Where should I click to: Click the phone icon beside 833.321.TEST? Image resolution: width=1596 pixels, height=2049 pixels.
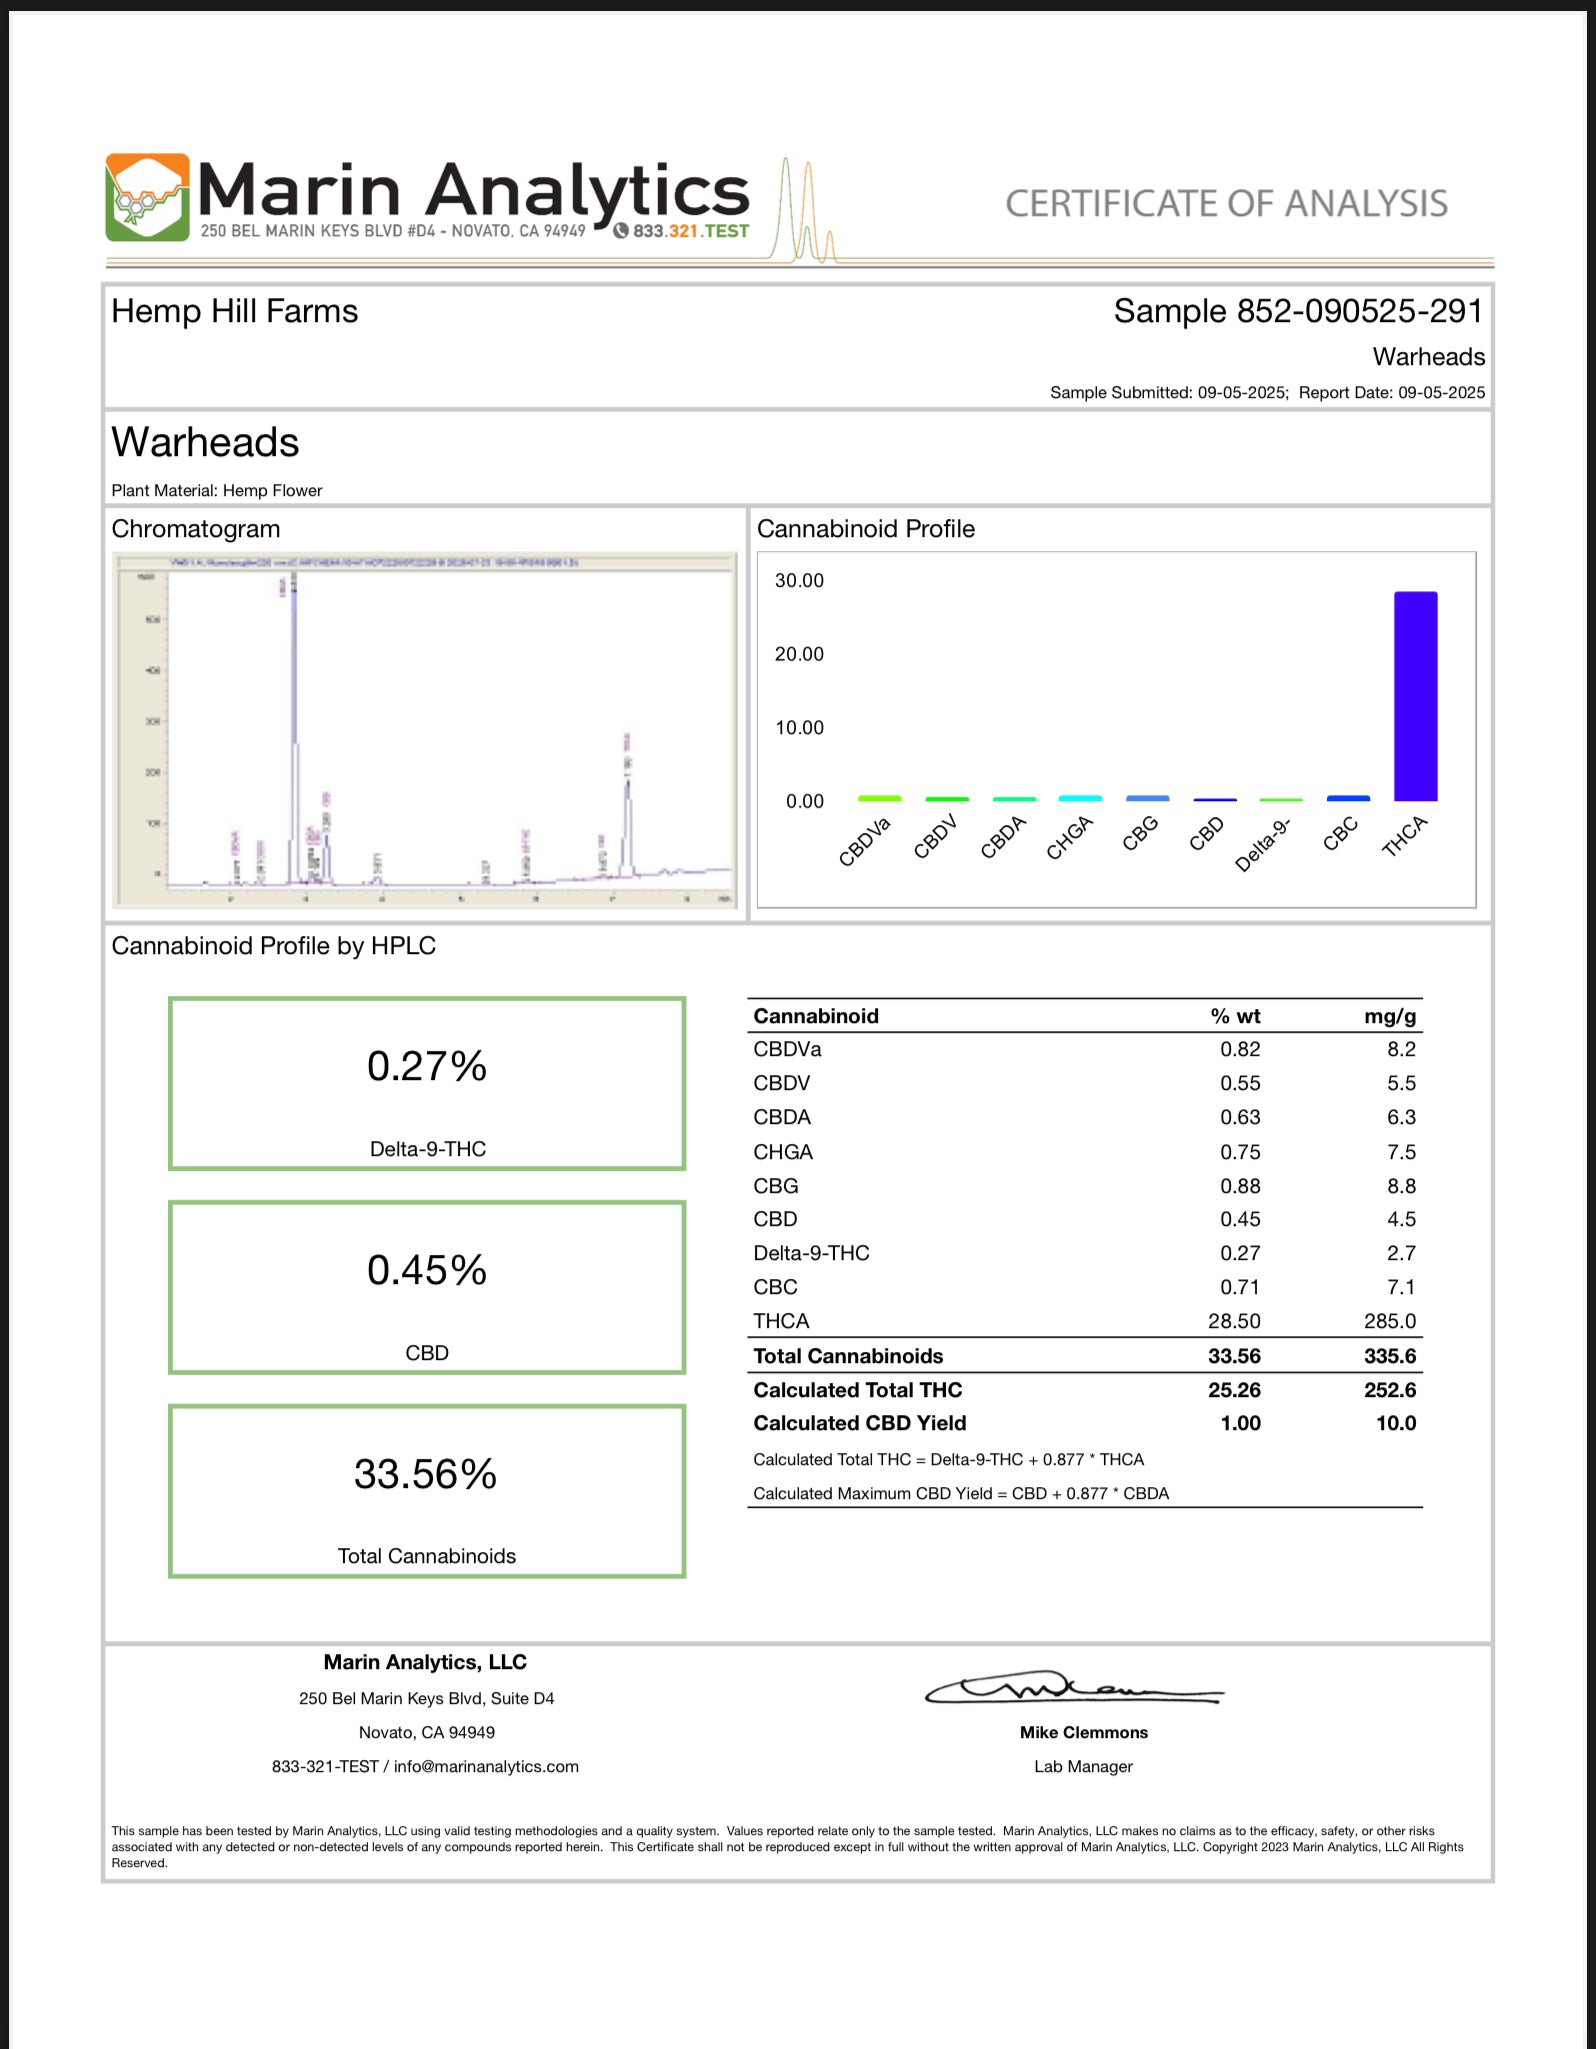pos(620,231)
